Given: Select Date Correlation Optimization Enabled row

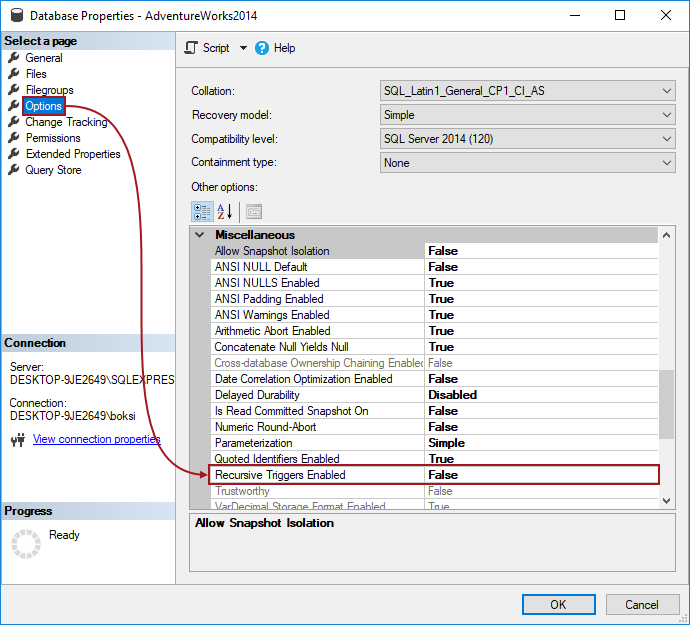Looking at the screenshot, I should coord(434,379).
